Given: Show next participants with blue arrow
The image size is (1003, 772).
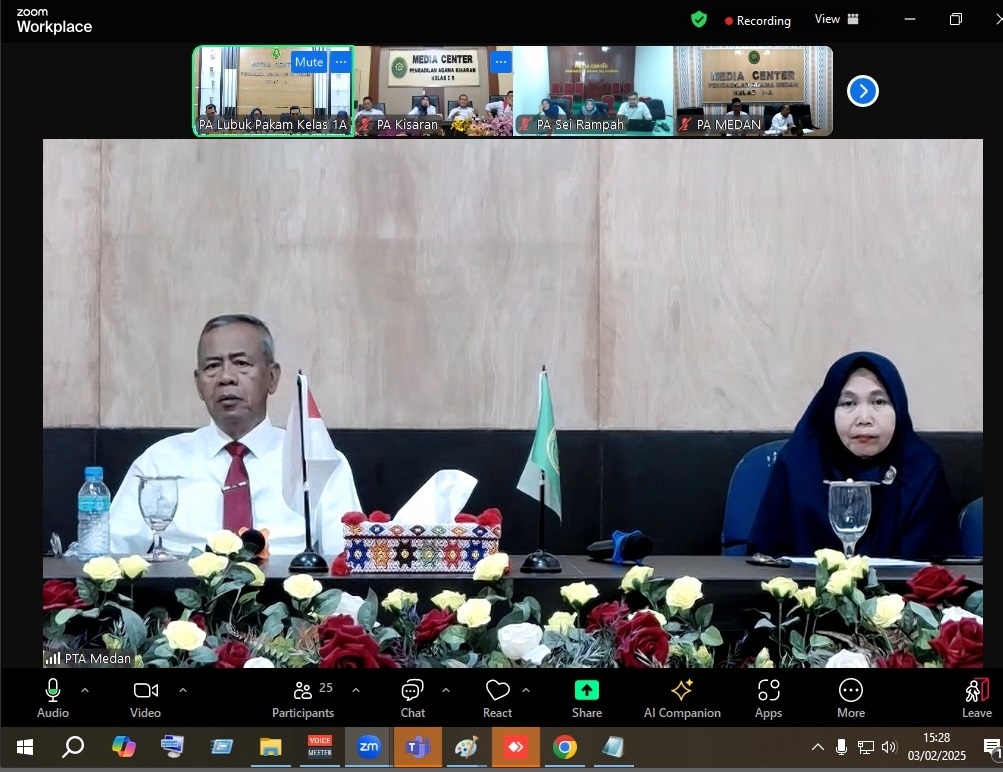Looking at the screenshot, I should coord(862,92).
